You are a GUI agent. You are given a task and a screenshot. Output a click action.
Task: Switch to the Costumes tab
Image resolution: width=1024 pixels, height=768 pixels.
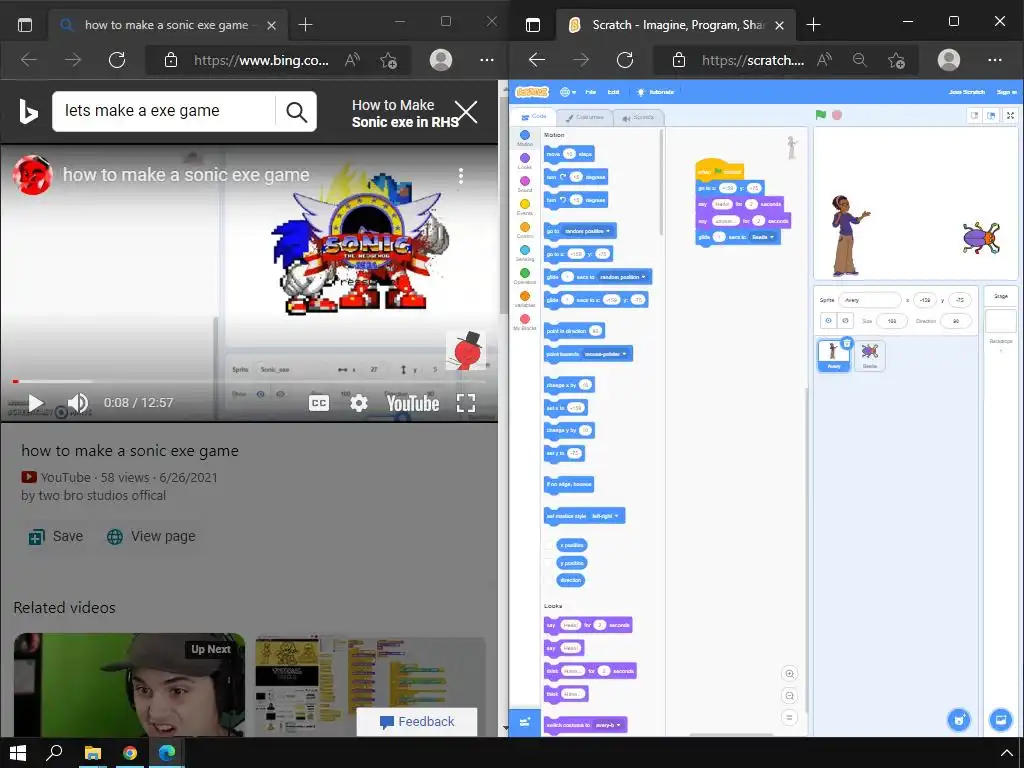pos(584,118)
